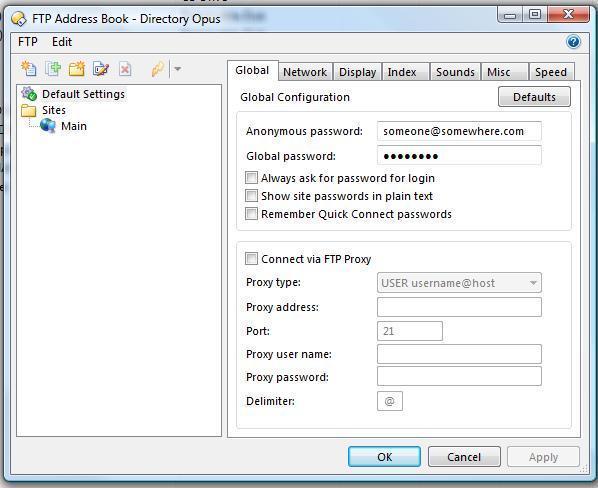
Task: Expand the connect button dropdown arrow
Action: [177, 69]
